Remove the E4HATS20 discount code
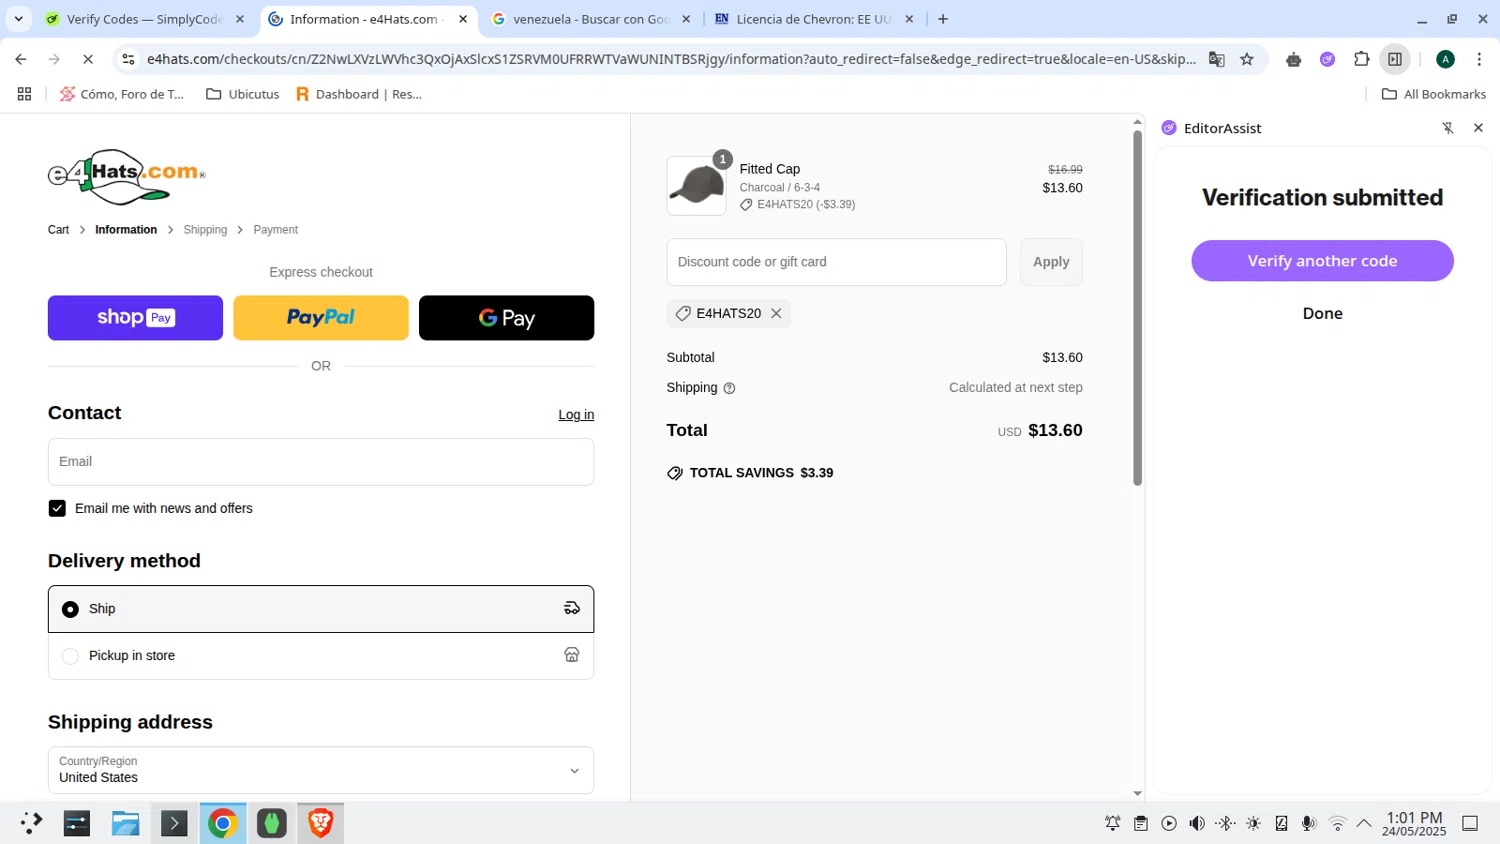1500x844 pixels. click(776, 314)
